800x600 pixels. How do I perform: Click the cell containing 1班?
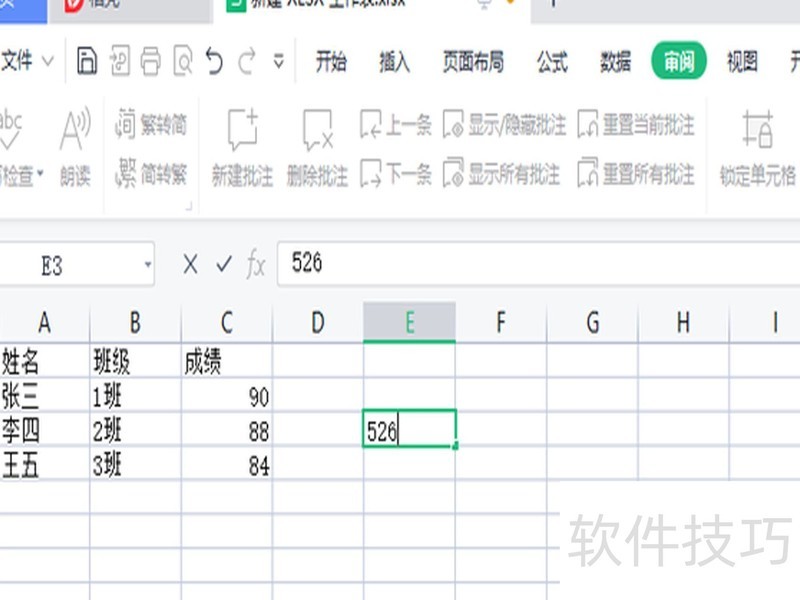[135, 395]
